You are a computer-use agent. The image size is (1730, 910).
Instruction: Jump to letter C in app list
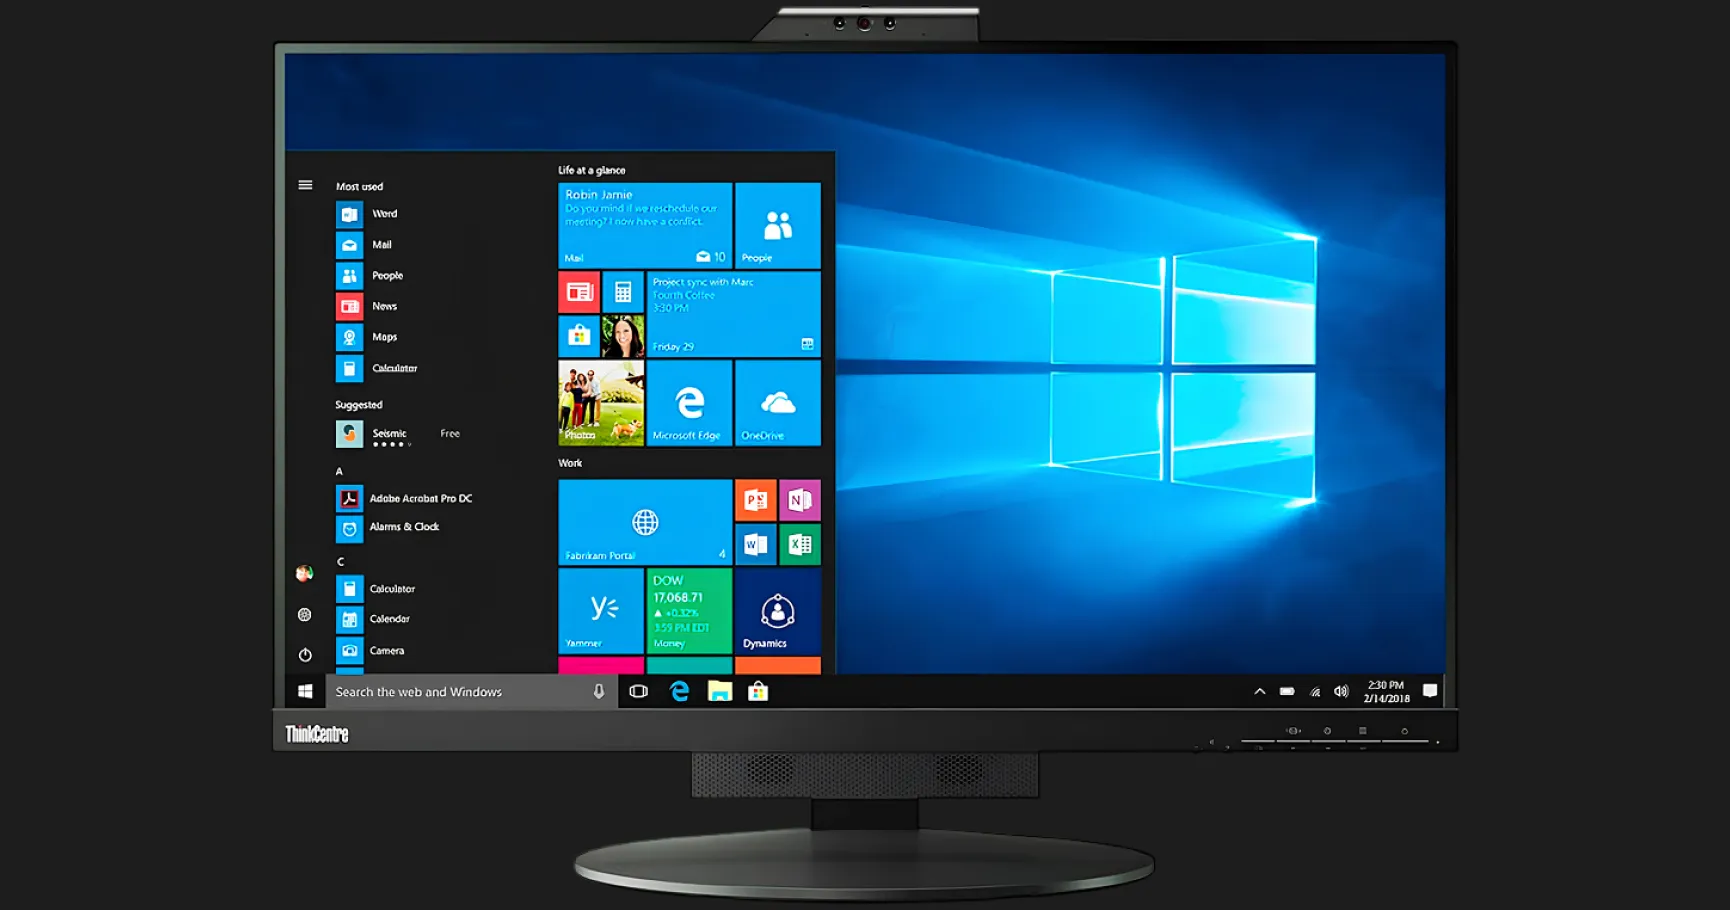(340, 562)
